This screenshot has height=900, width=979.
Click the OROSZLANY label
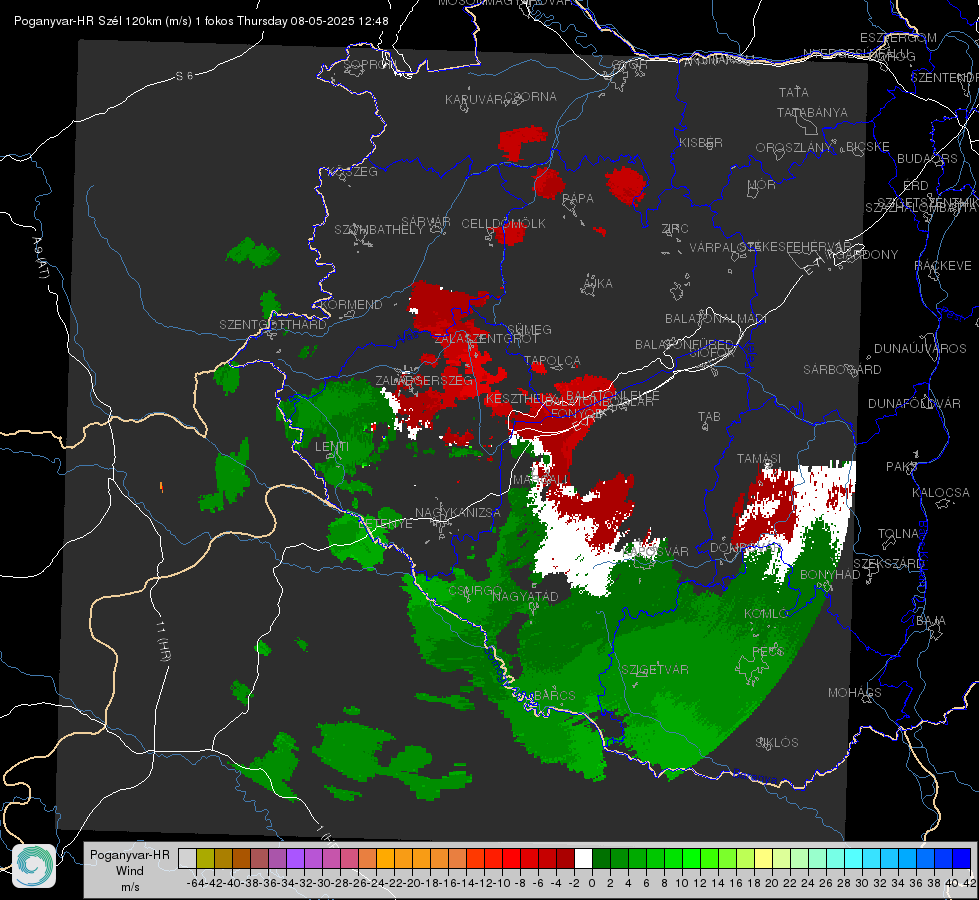[x=794, y=148]
